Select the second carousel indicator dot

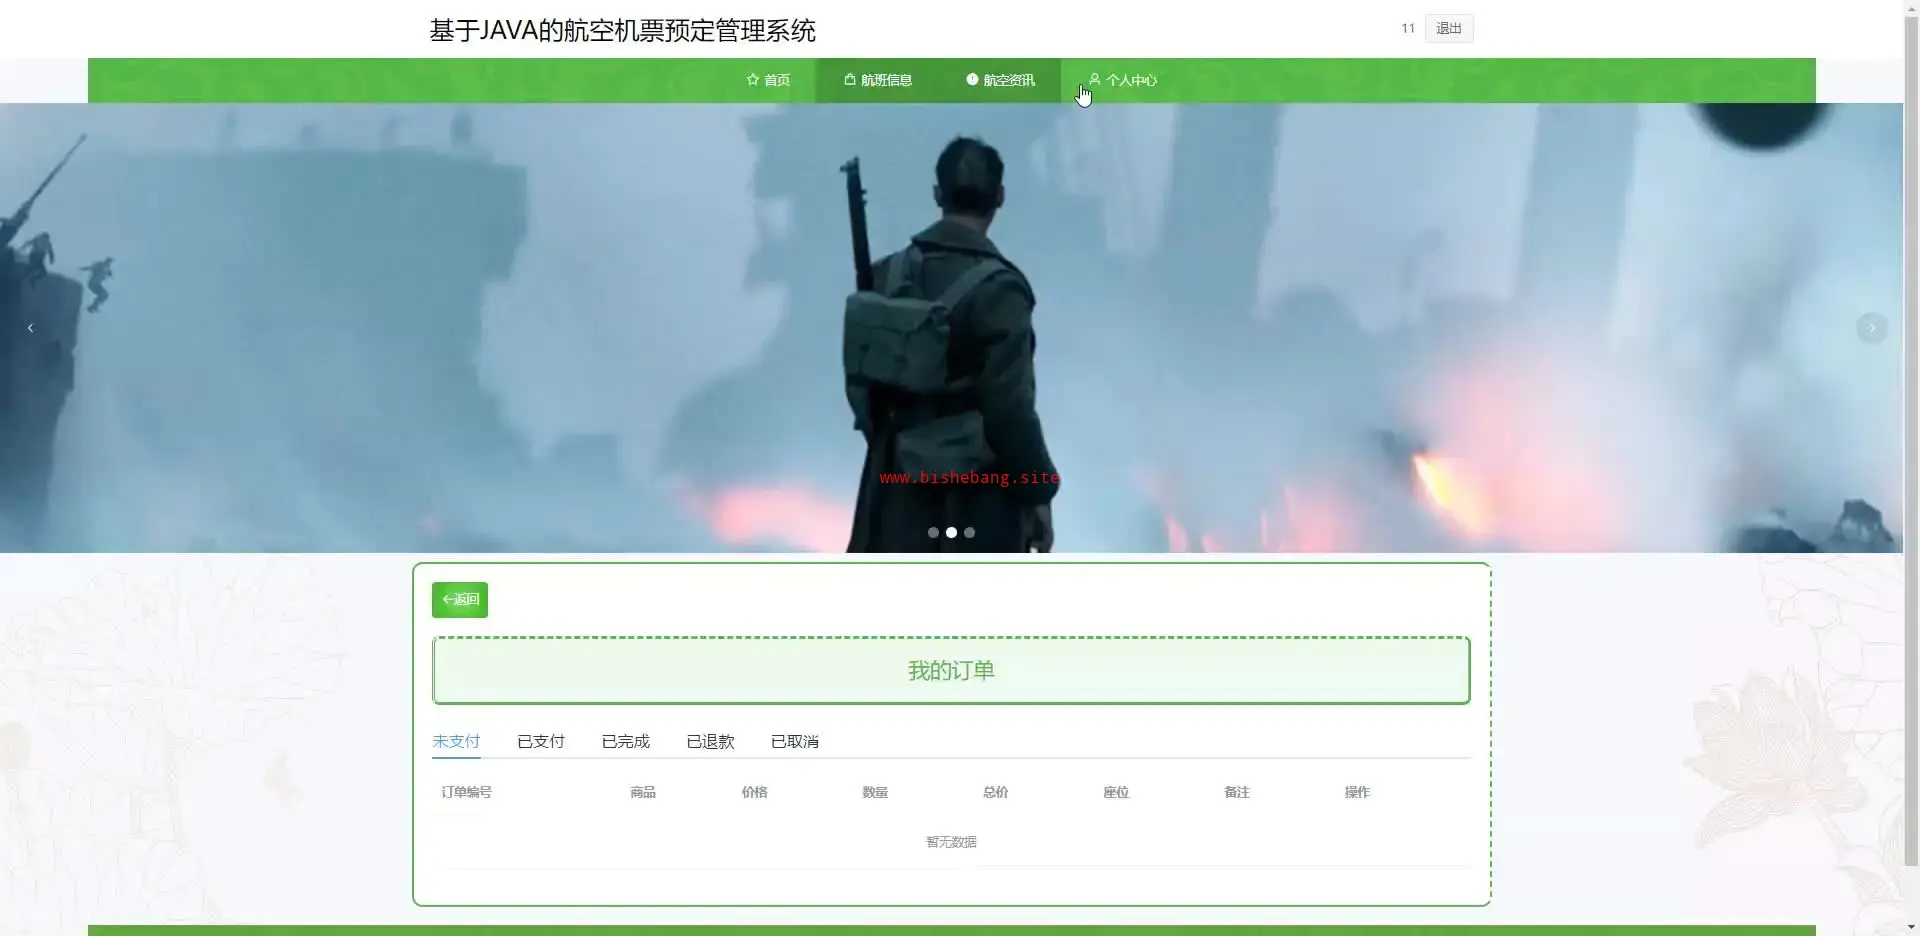pyautogui.click(x=951, y=533)
